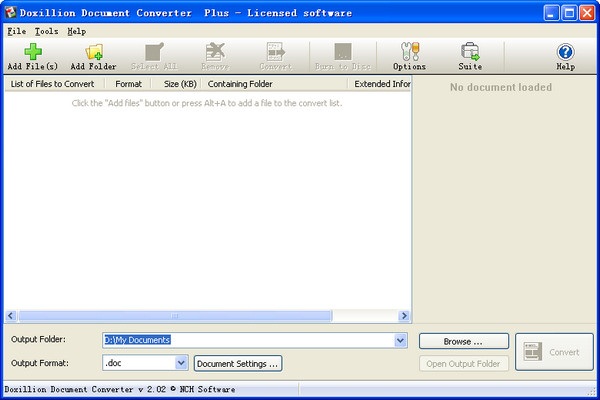Click the Convert icon in the toolbar
Viewport: 600px width, 400px height.
276,52
